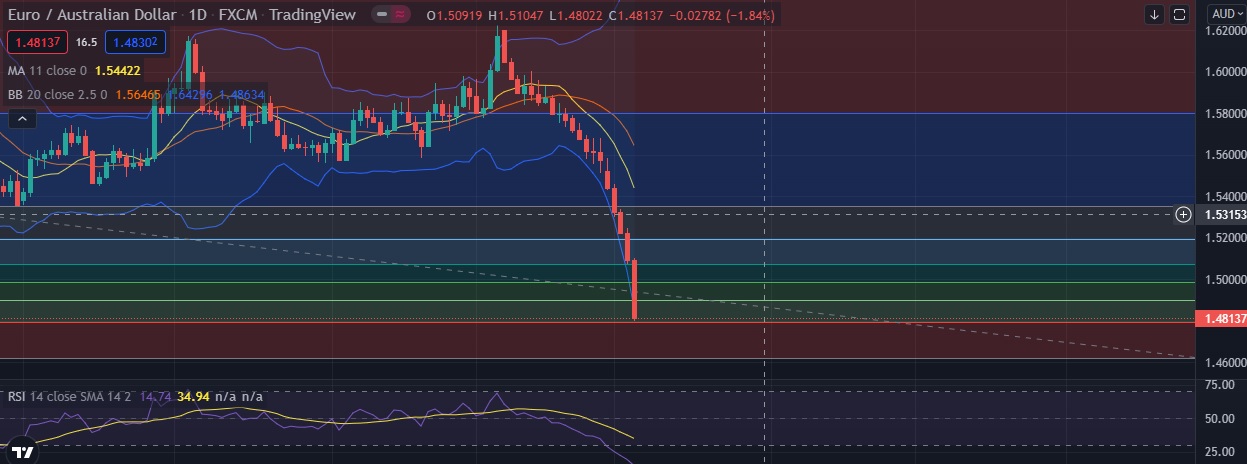Click the RSI value 34.94
Screen dimensions: 1247x464
coord(192,397)
